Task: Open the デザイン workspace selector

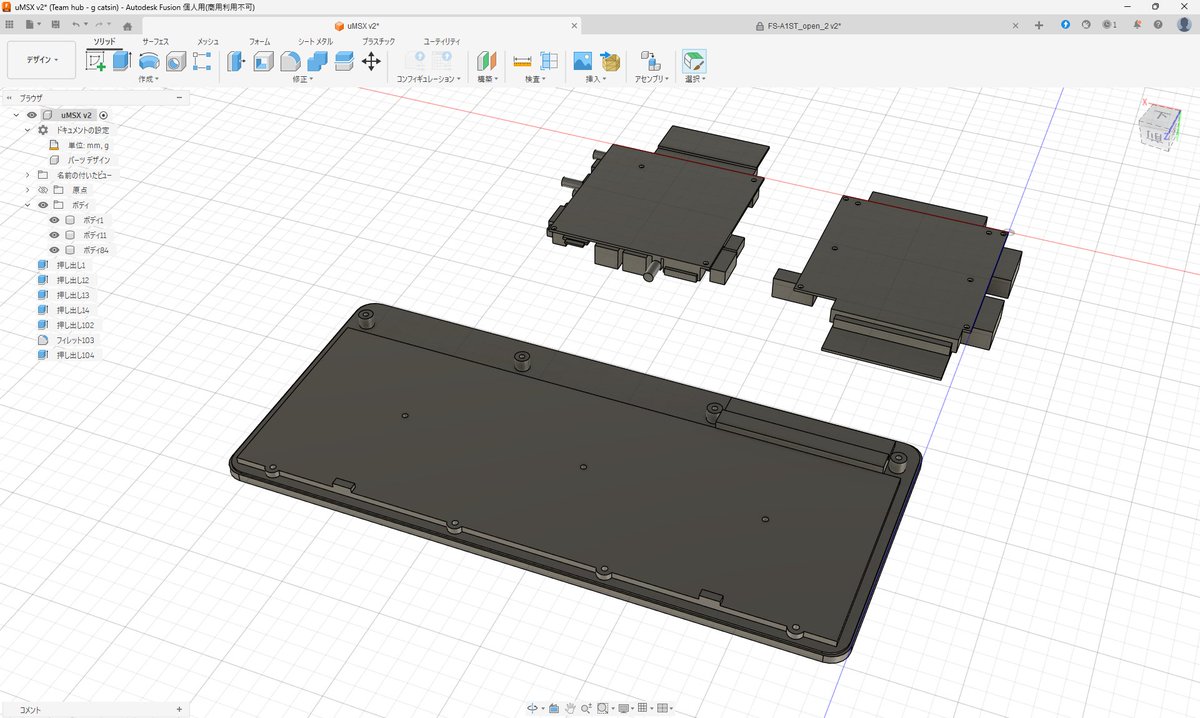Action: point(40,59)
